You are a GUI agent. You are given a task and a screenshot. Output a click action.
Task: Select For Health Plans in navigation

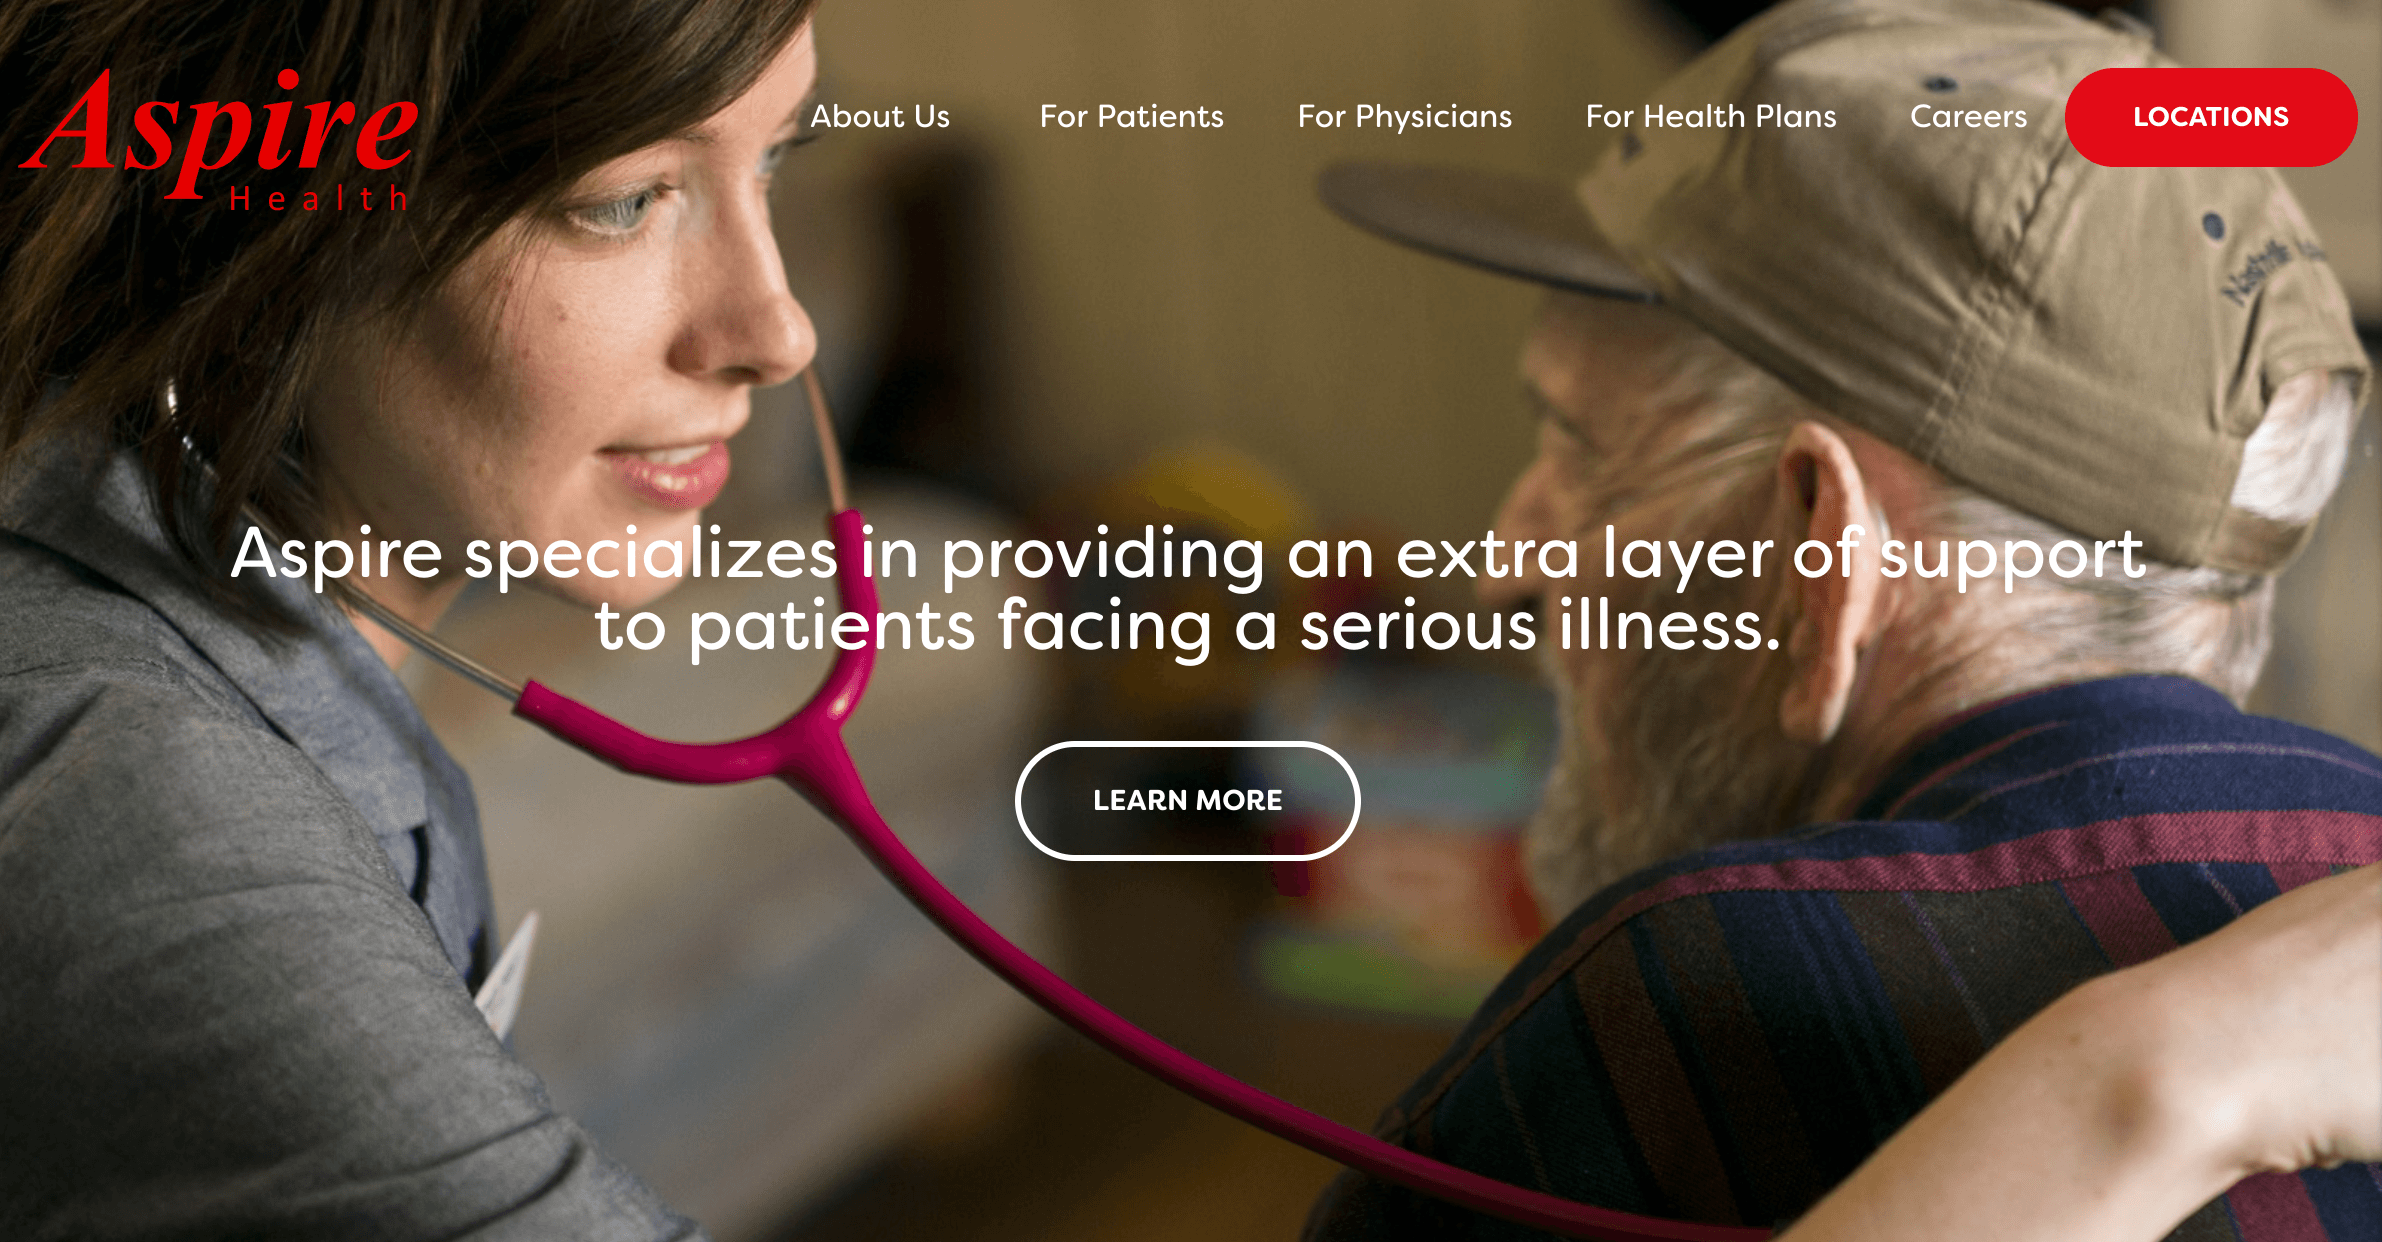tap(1710, 117)
